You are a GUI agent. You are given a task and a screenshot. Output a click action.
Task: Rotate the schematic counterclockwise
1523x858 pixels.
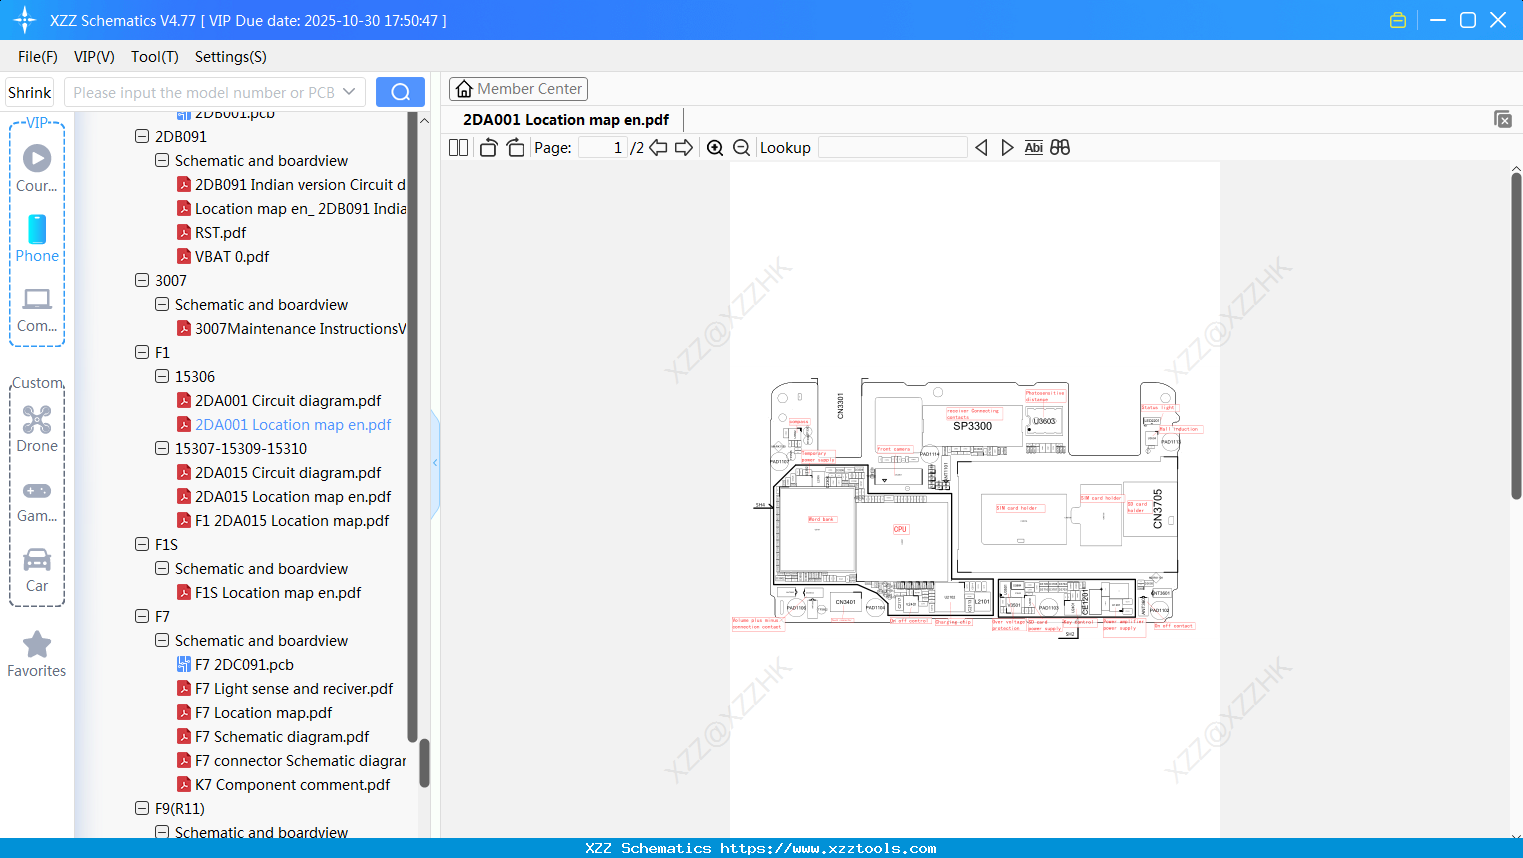(487, 147)
